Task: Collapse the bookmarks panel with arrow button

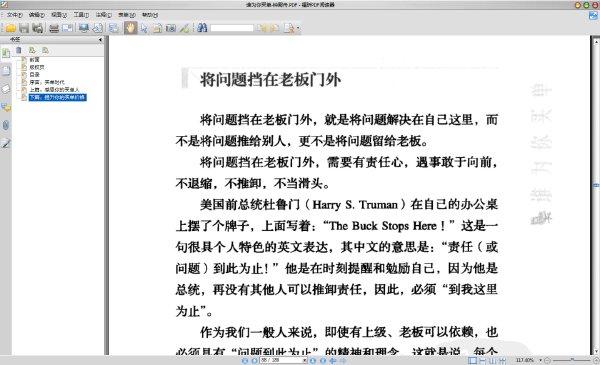Action: [x=100, y=39]
